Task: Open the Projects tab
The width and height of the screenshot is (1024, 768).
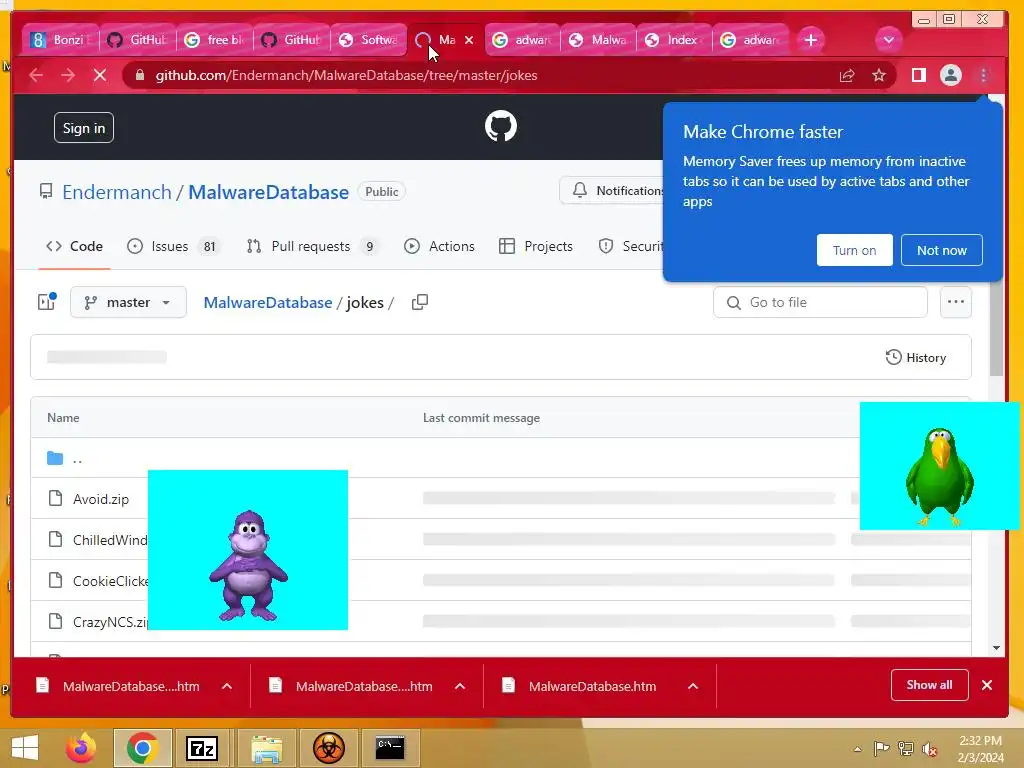Action: [536, 246]
